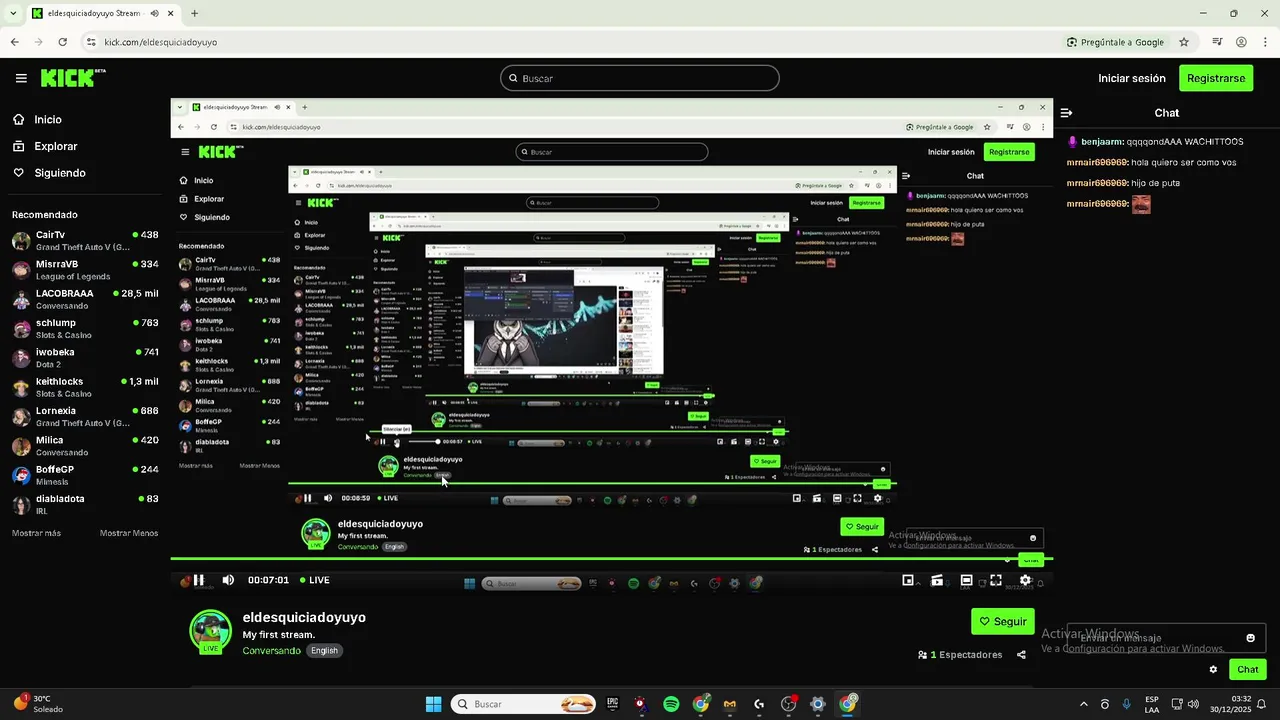1280x720 pixels.
Task: Click eldesquiciadoyuyo channel name
Action: [304, 617]
